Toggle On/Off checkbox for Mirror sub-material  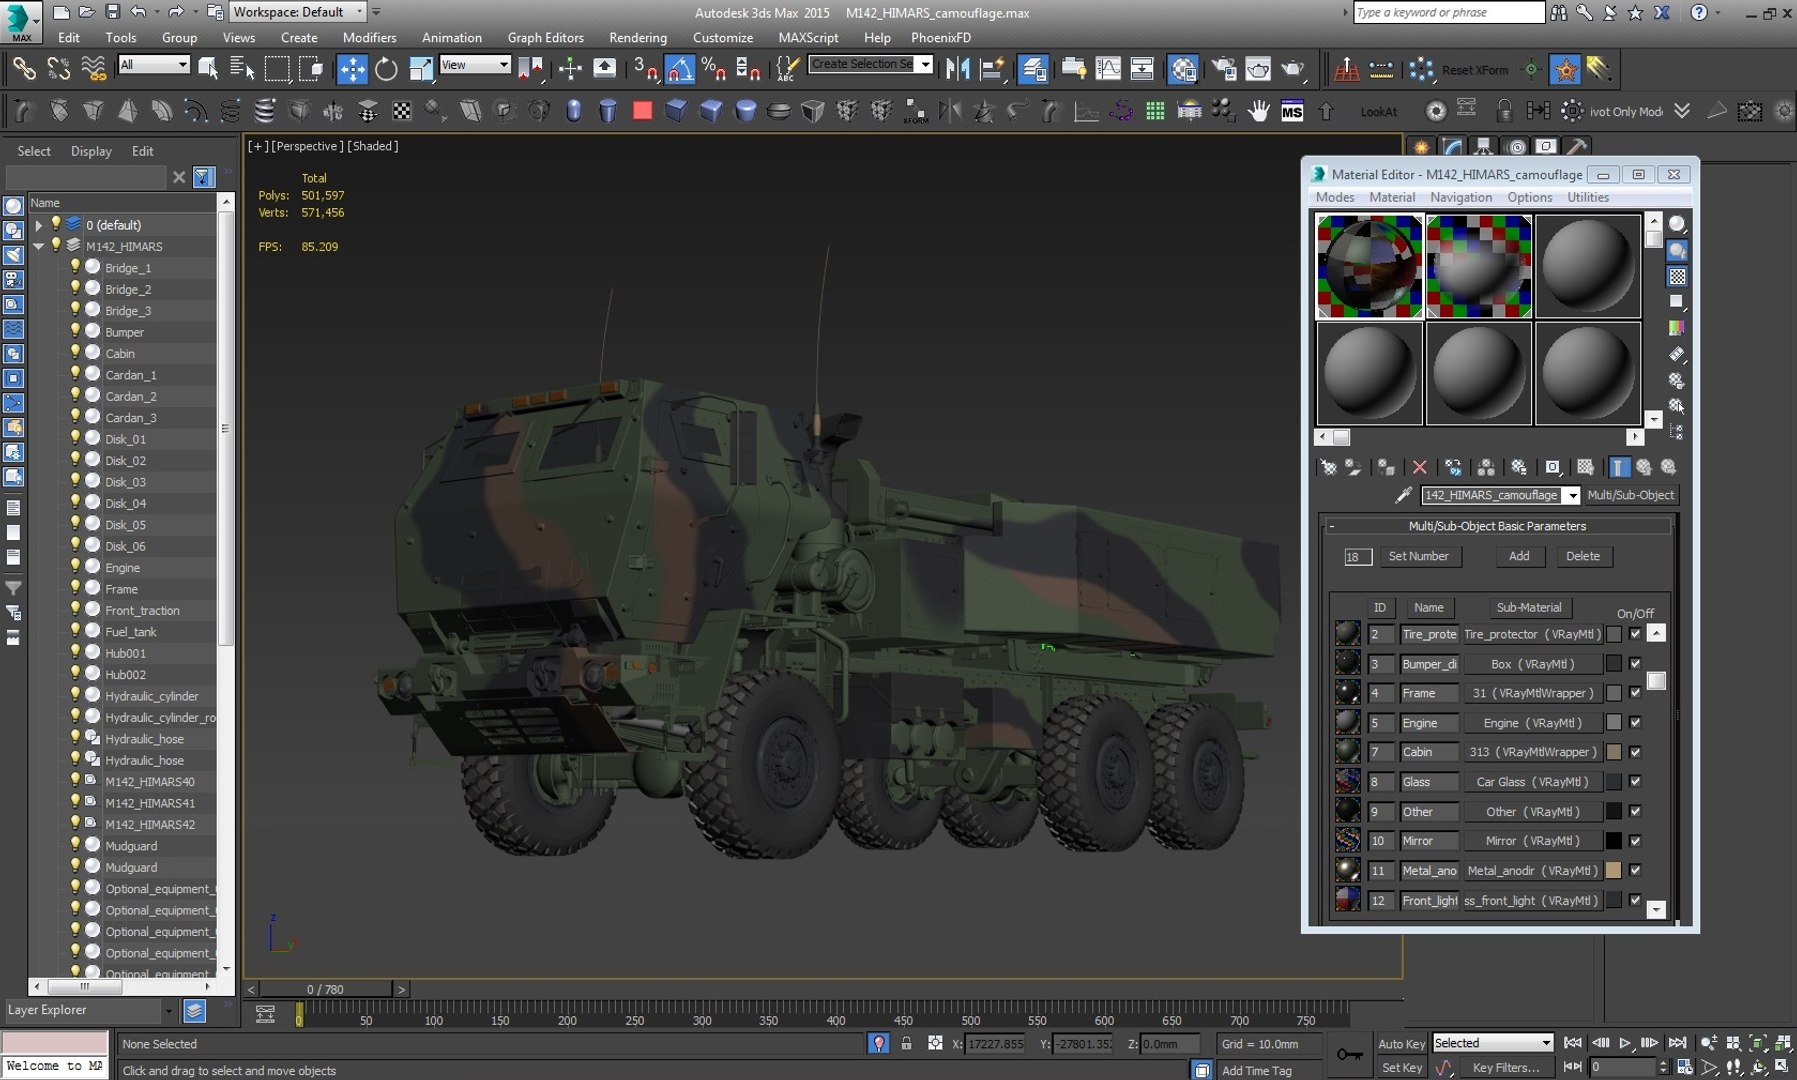(1635, 841)
